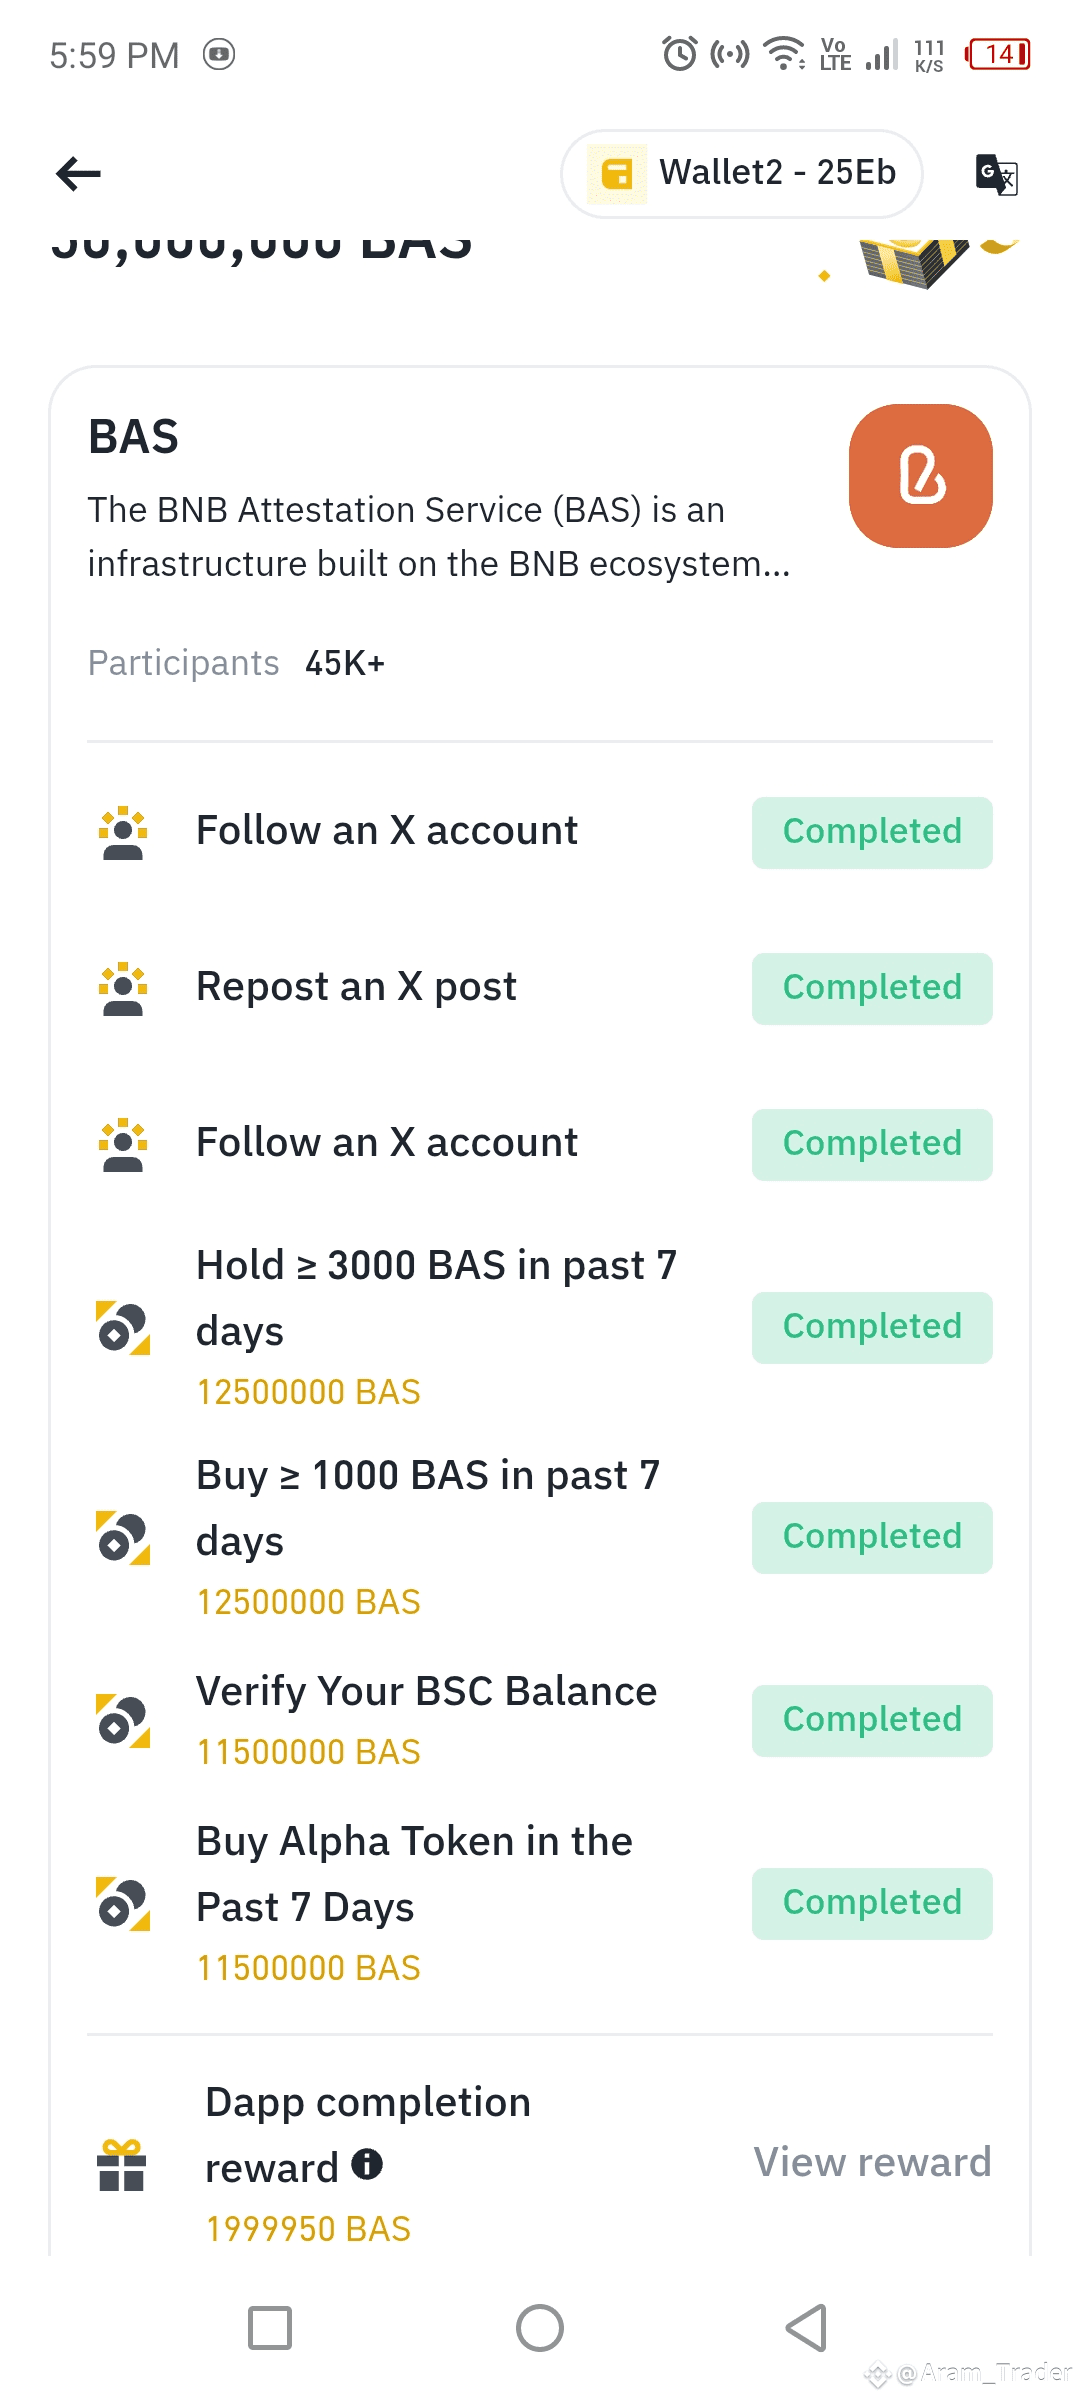Tap coin icon beside Hold ≥ 3000 BAS

[x=123, y=1327]
